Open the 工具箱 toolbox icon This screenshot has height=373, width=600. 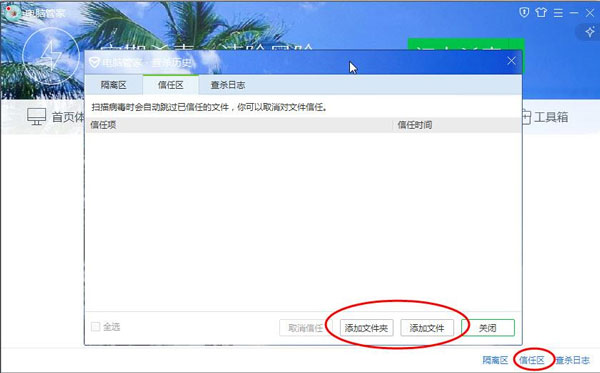tap(527, 117)
